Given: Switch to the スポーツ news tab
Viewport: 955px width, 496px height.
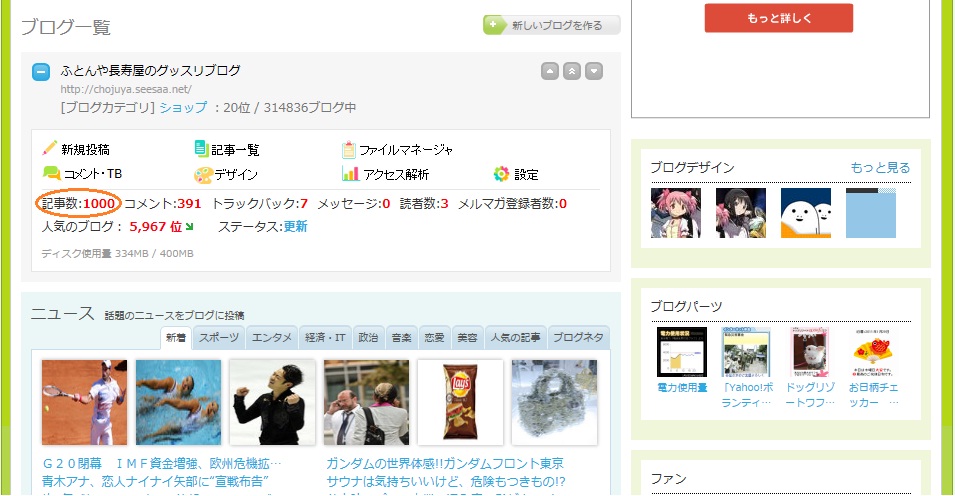Looking at the screenshot, I should click(x=219, y=338).
